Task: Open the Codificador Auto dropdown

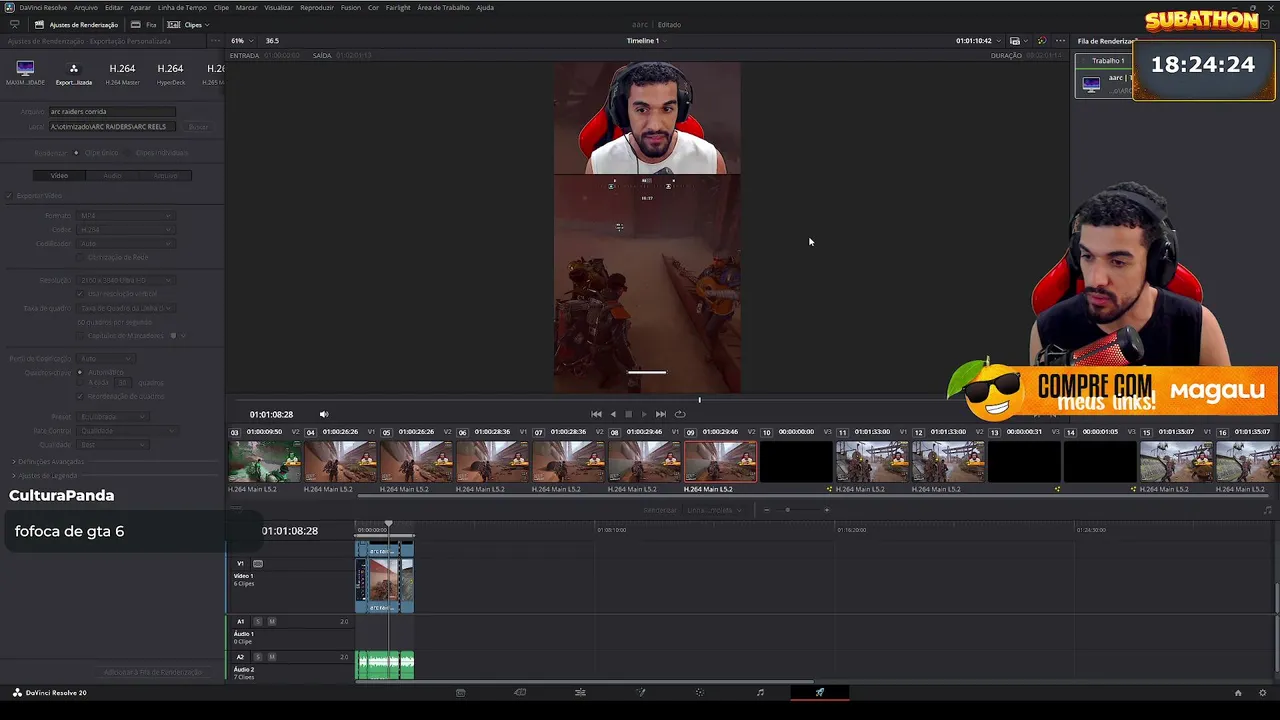Action: pos(125,243)
